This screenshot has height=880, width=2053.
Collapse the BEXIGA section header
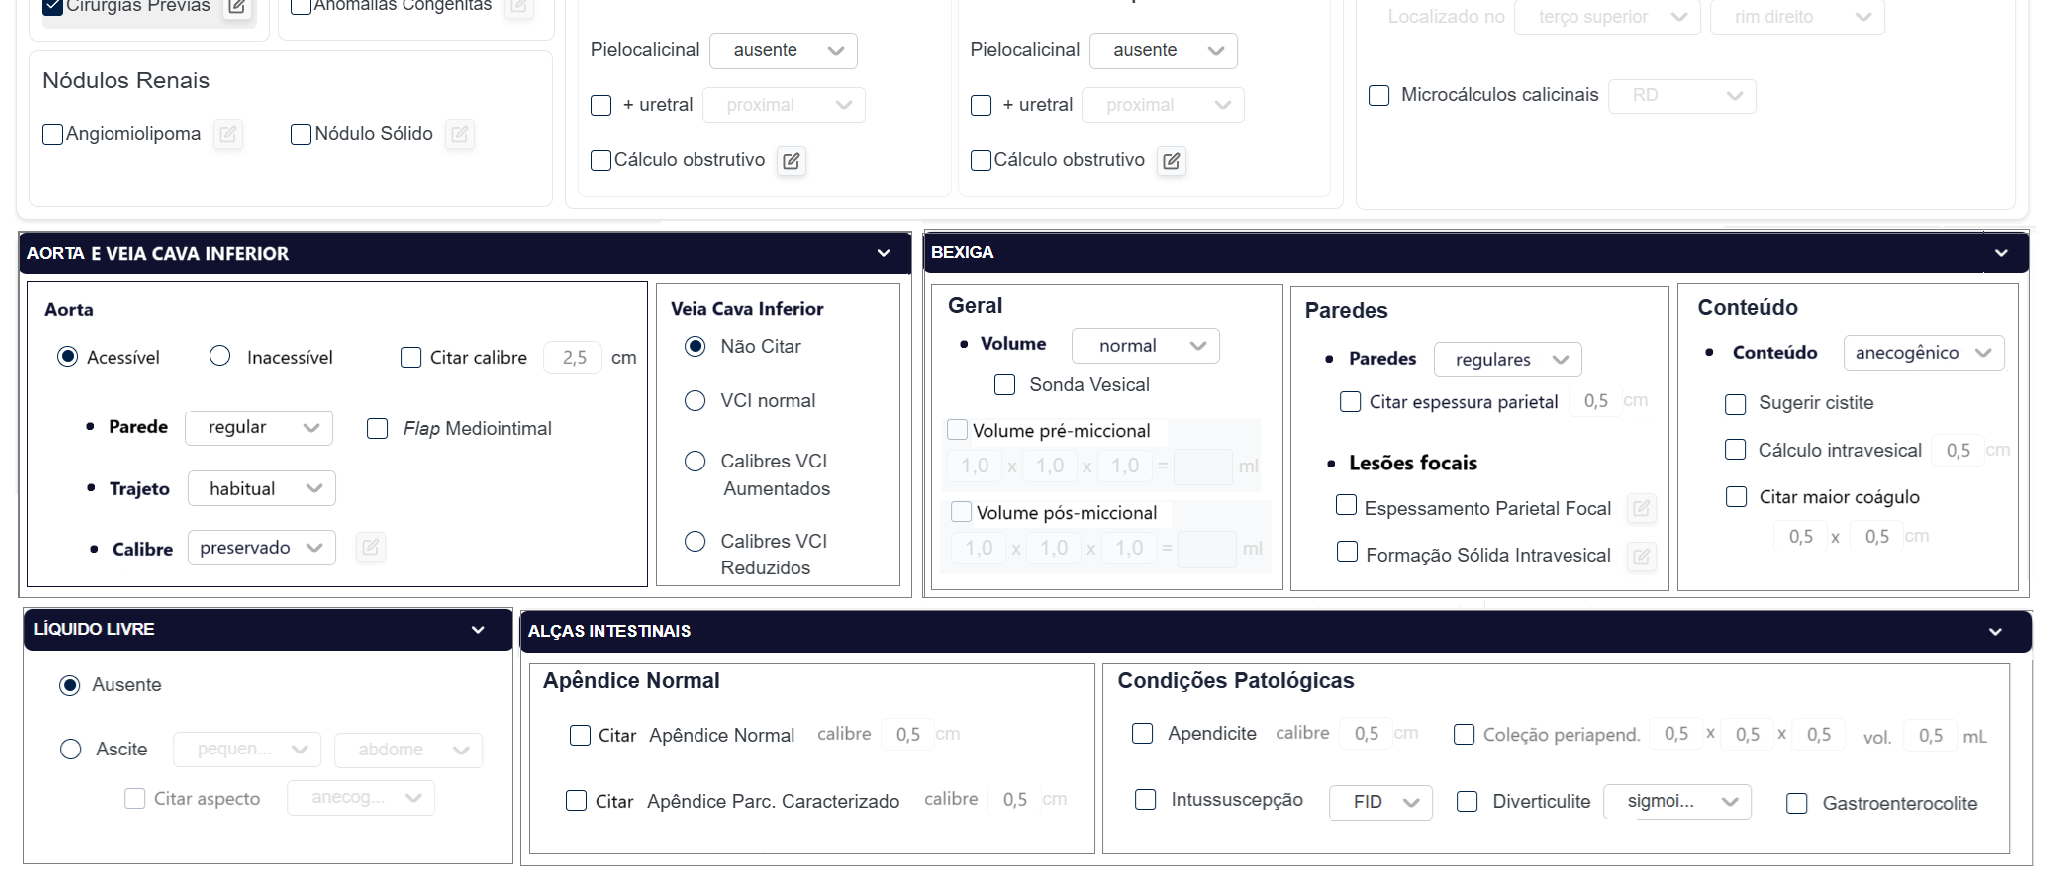(2001, 253)
